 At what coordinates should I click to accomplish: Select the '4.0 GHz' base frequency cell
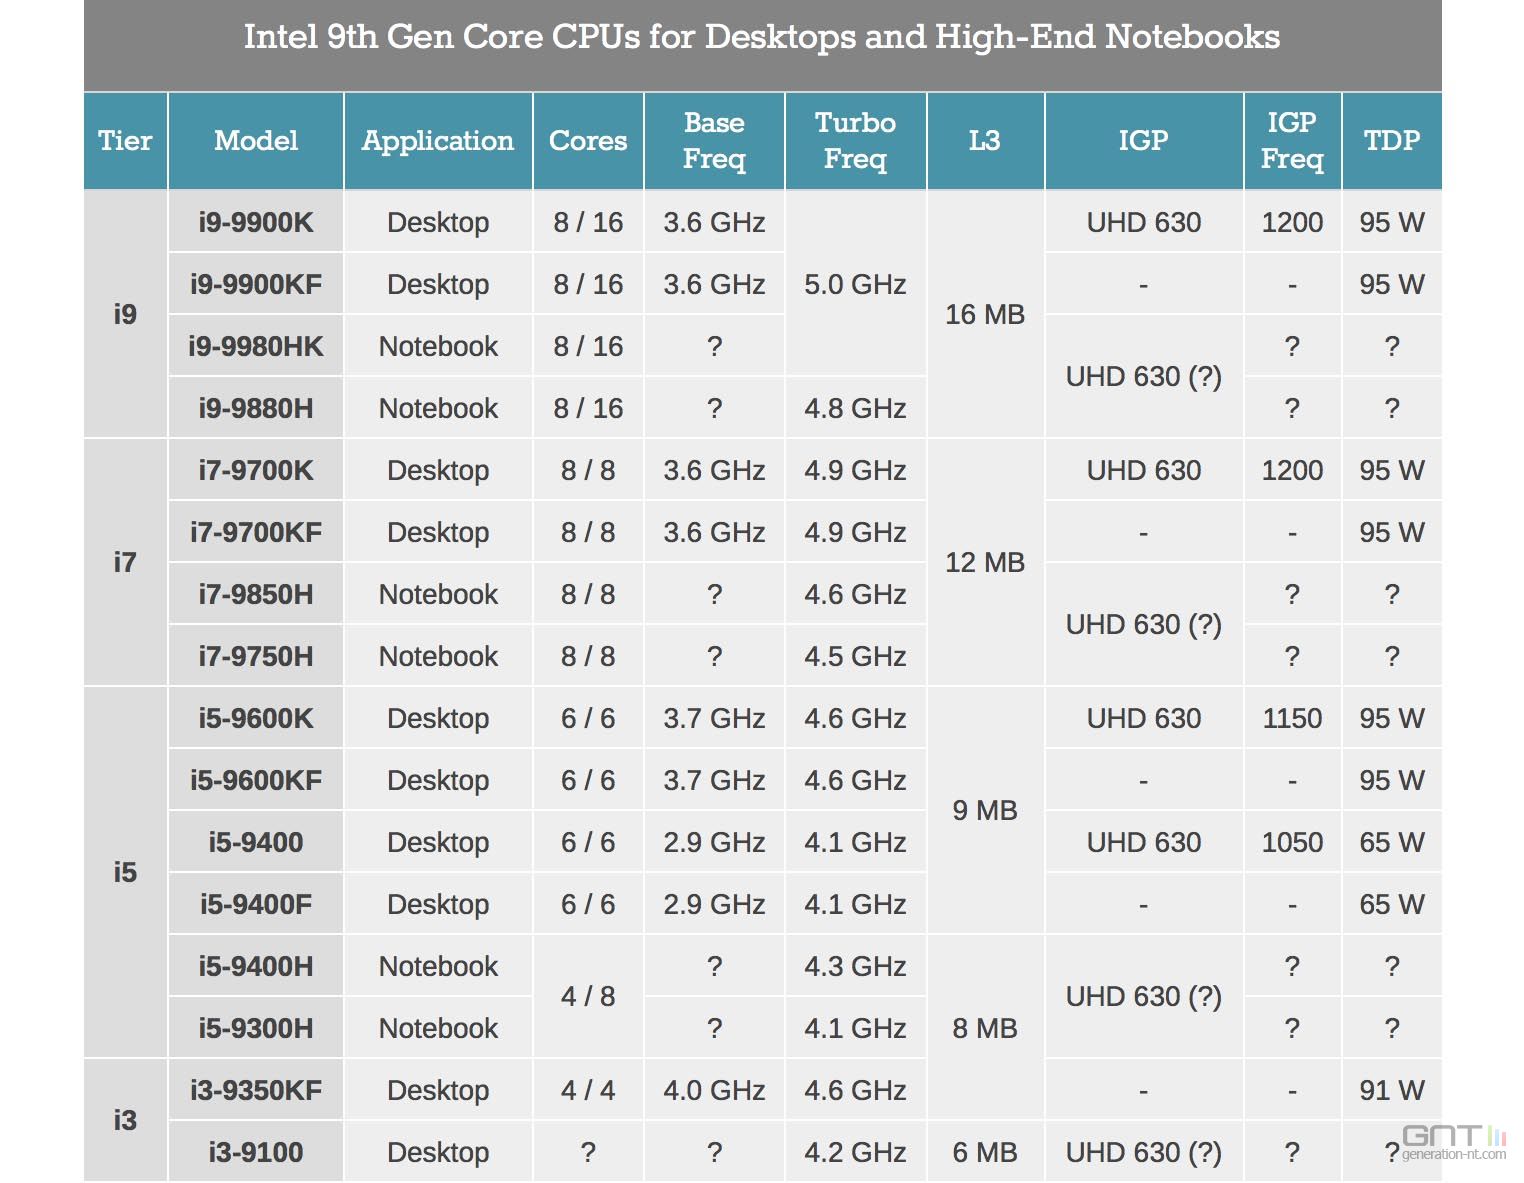click(x=714, y=1090)
